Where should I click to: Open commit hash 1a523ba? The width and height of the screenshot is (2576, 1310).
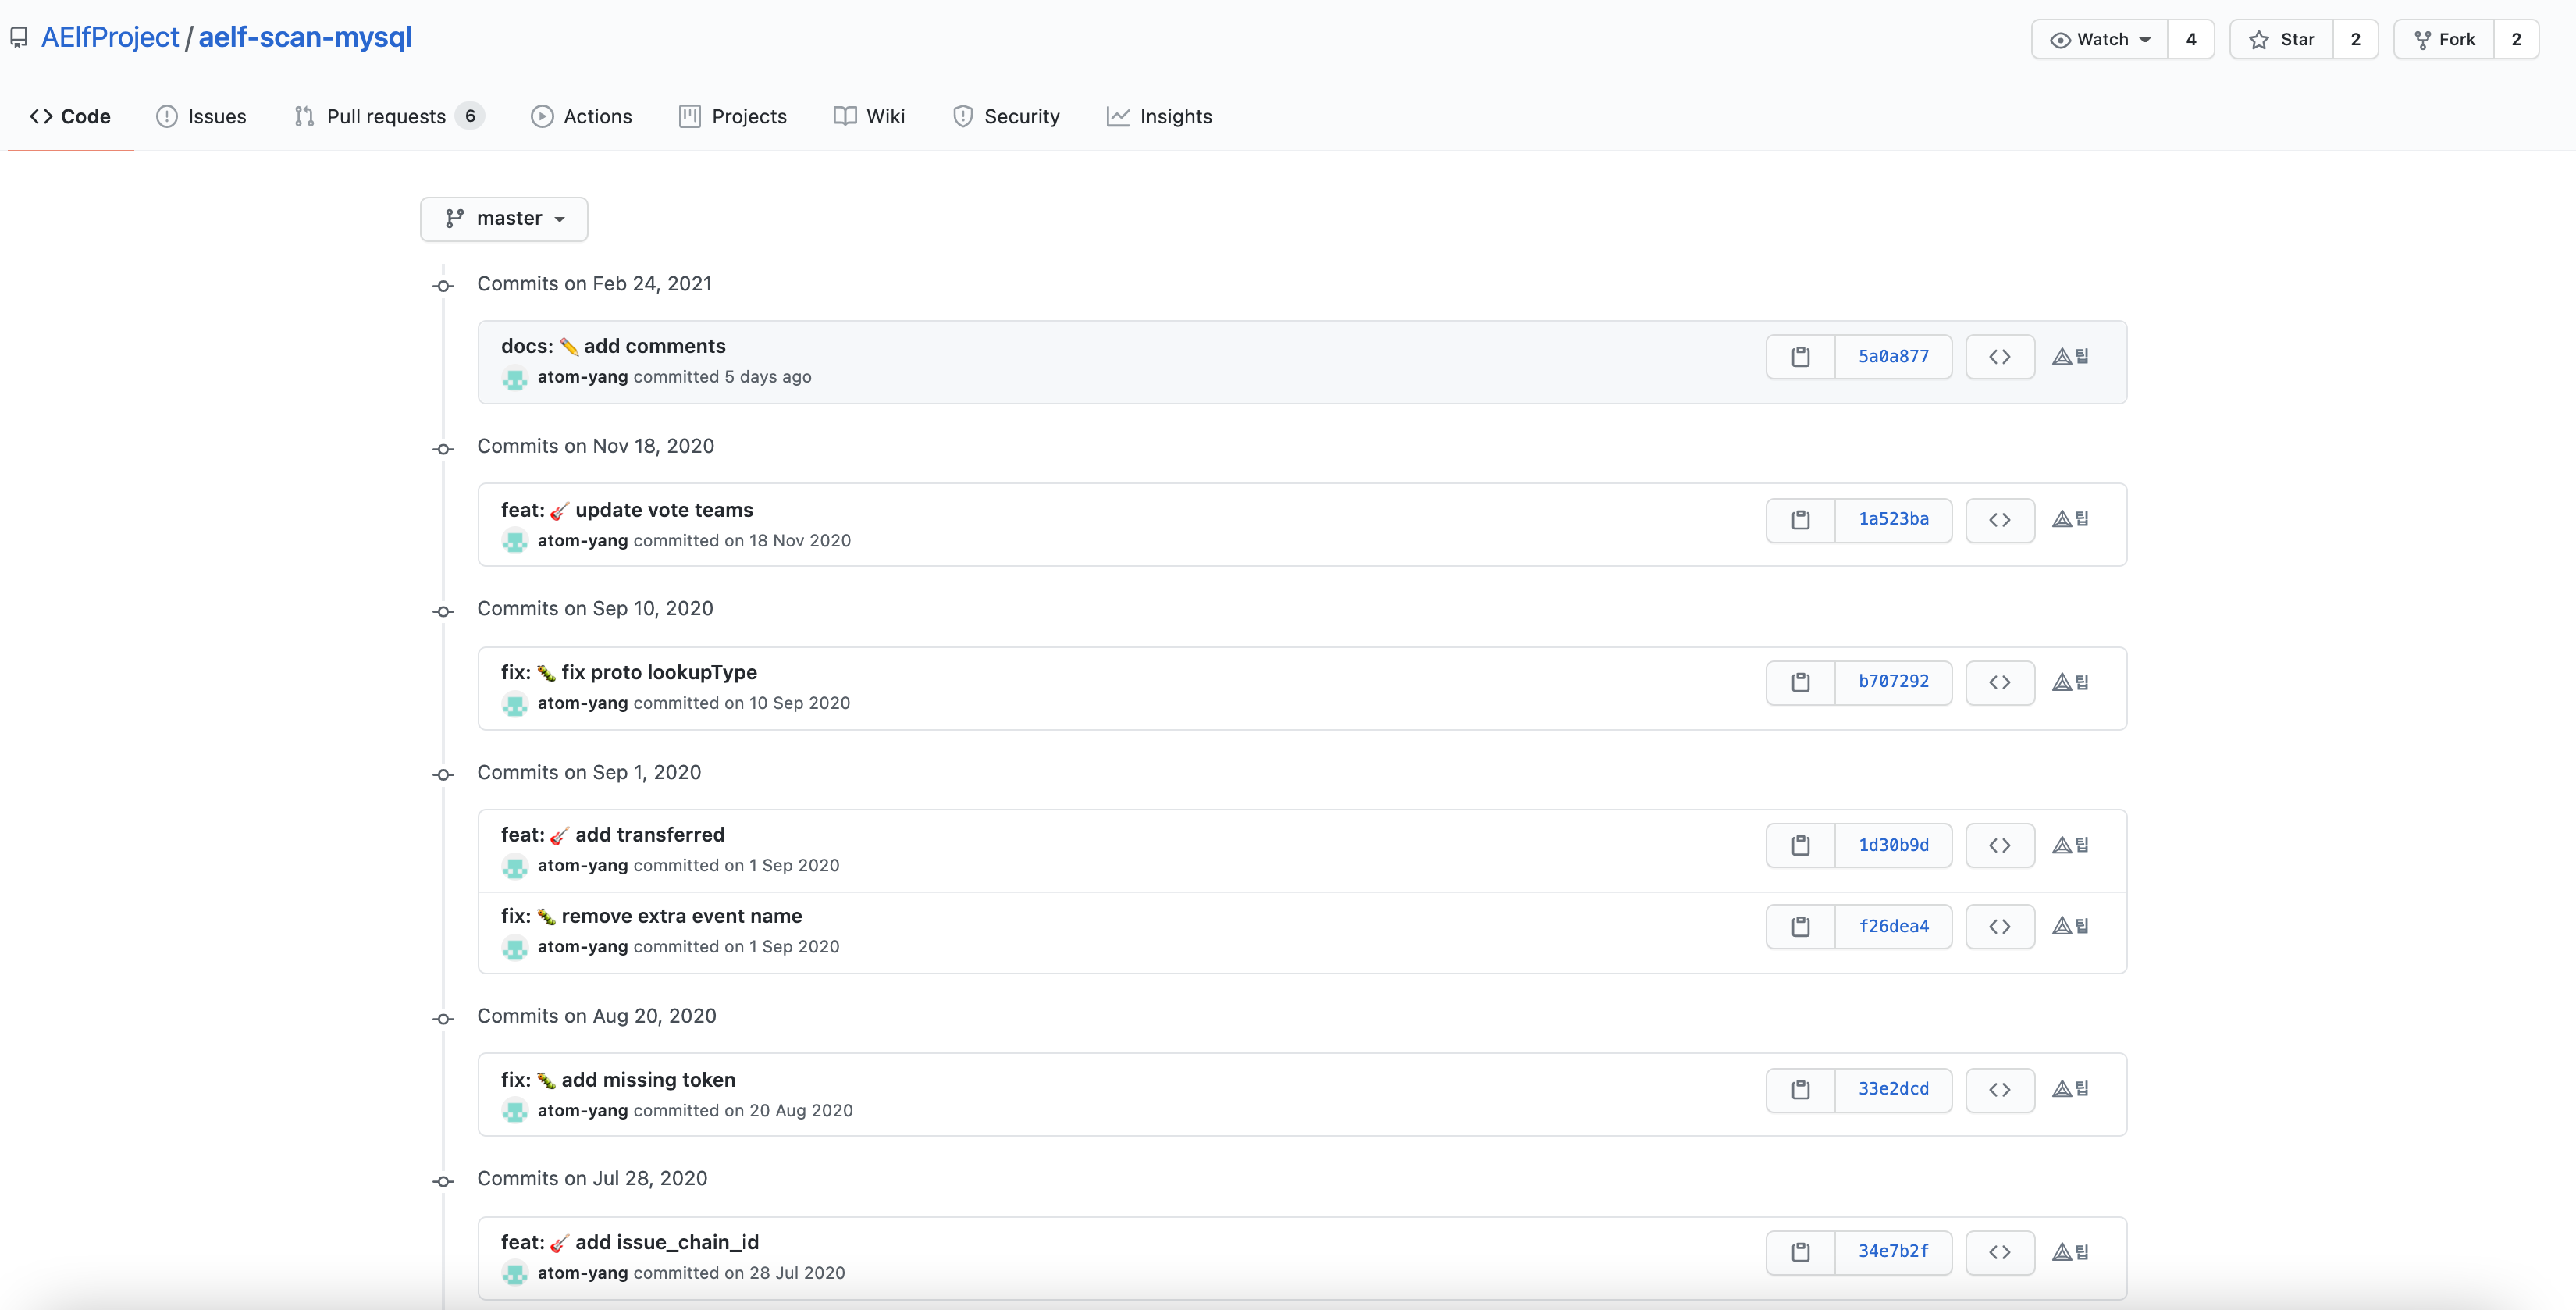tap(1893, 520)
